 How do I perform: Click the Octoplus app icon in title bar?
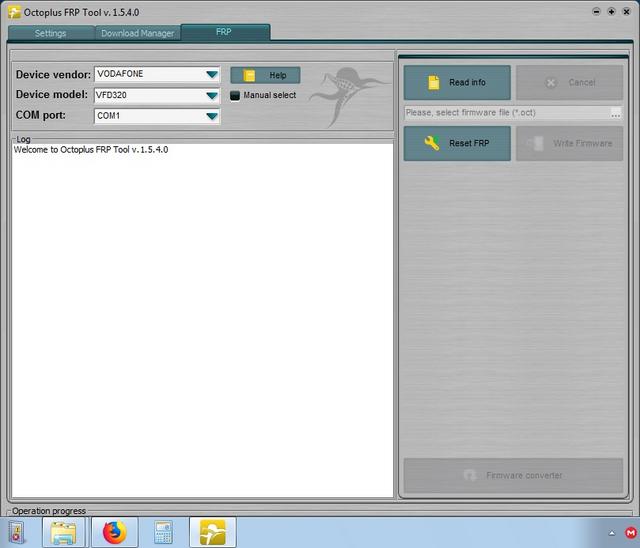click(x=14, y=12)
